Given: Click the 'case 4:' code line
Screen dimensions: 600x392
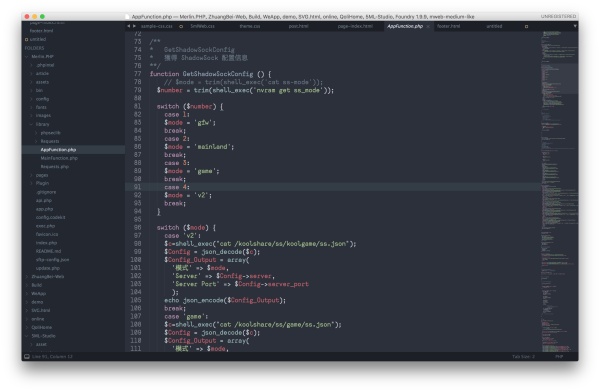Looking at the screenshot, I should (x=177, y=187).
